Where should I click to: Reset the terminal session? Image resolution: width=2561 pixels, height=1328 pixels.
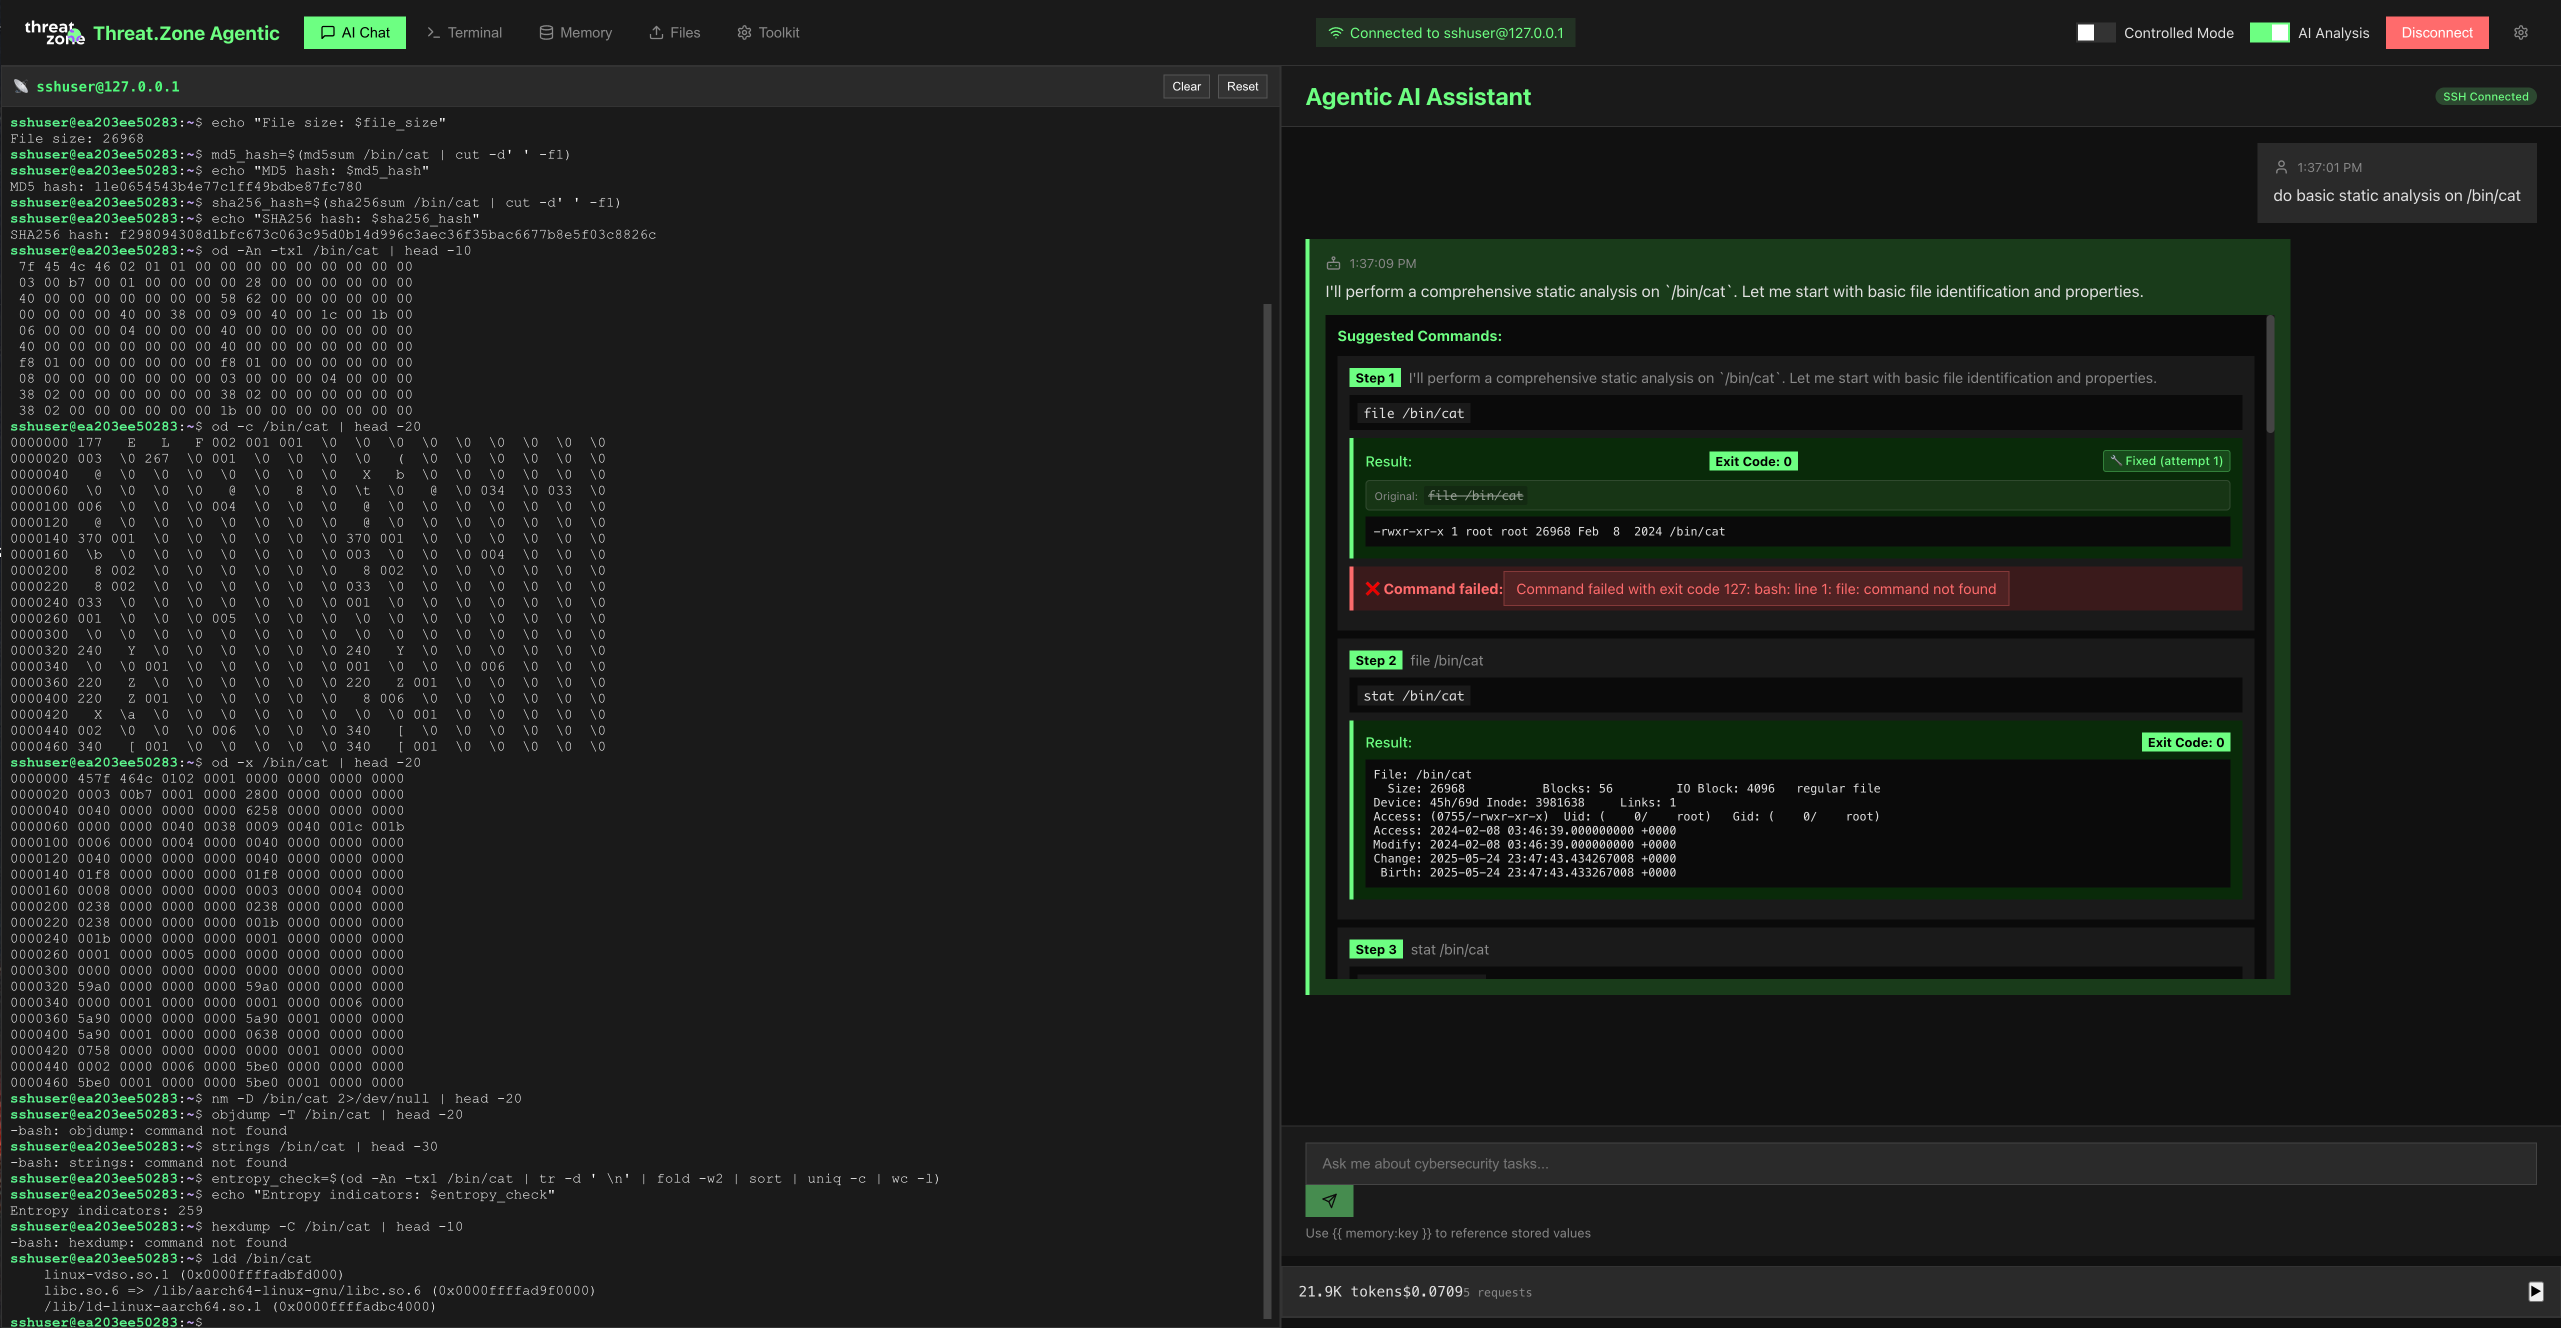pos(1242,87)
